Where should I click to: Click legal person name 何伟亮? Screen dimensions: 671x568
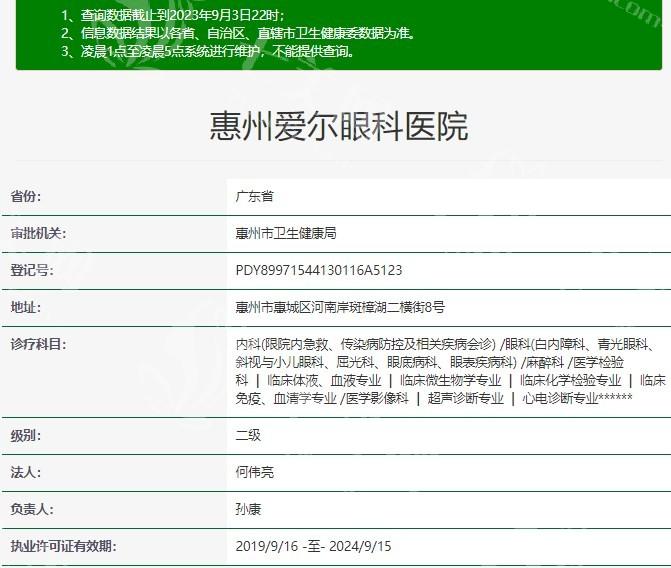(255, 472)
